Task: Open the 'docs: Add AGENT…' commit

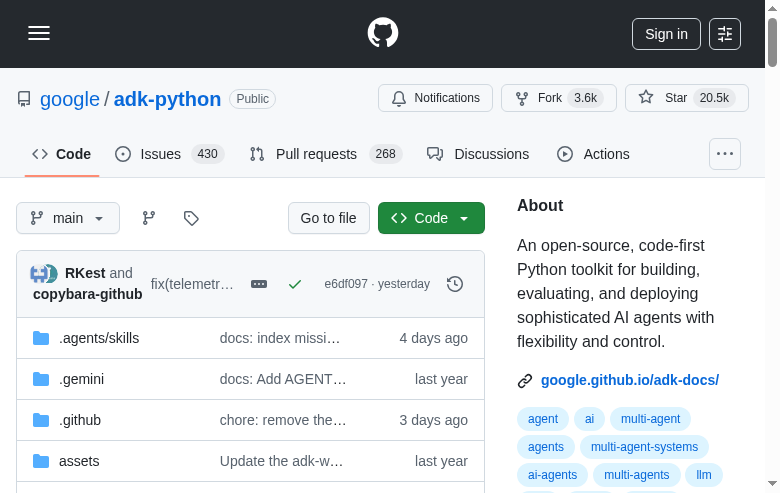Action: tap(283, 379)
